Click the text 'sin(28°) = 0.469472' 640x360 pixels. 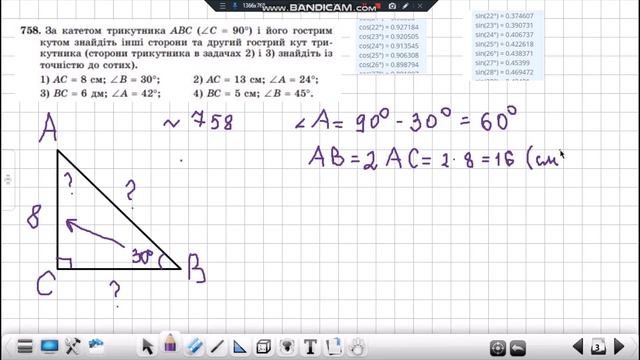click(504, 72)
